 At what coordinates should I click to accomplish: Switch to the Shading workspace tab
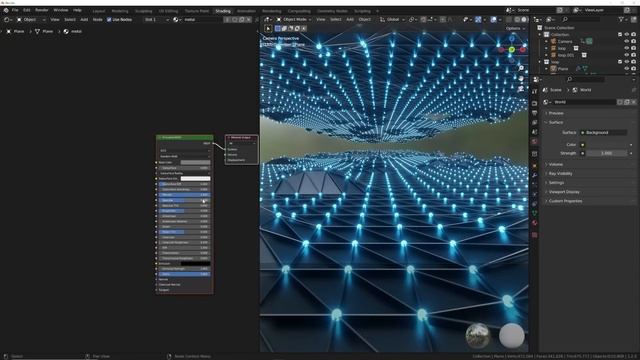tap(223, 11)
